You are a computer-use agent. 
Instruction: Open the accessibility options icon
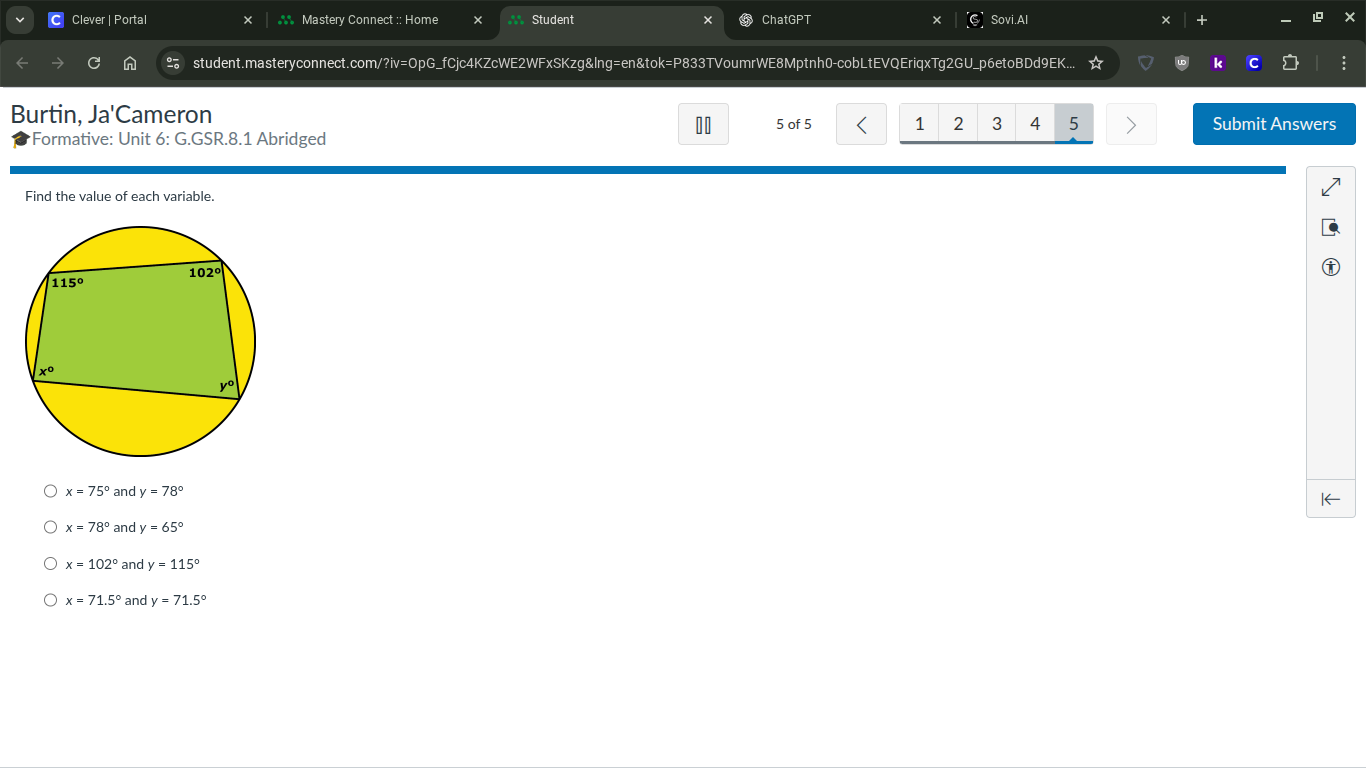click(x=1330, y=267)
